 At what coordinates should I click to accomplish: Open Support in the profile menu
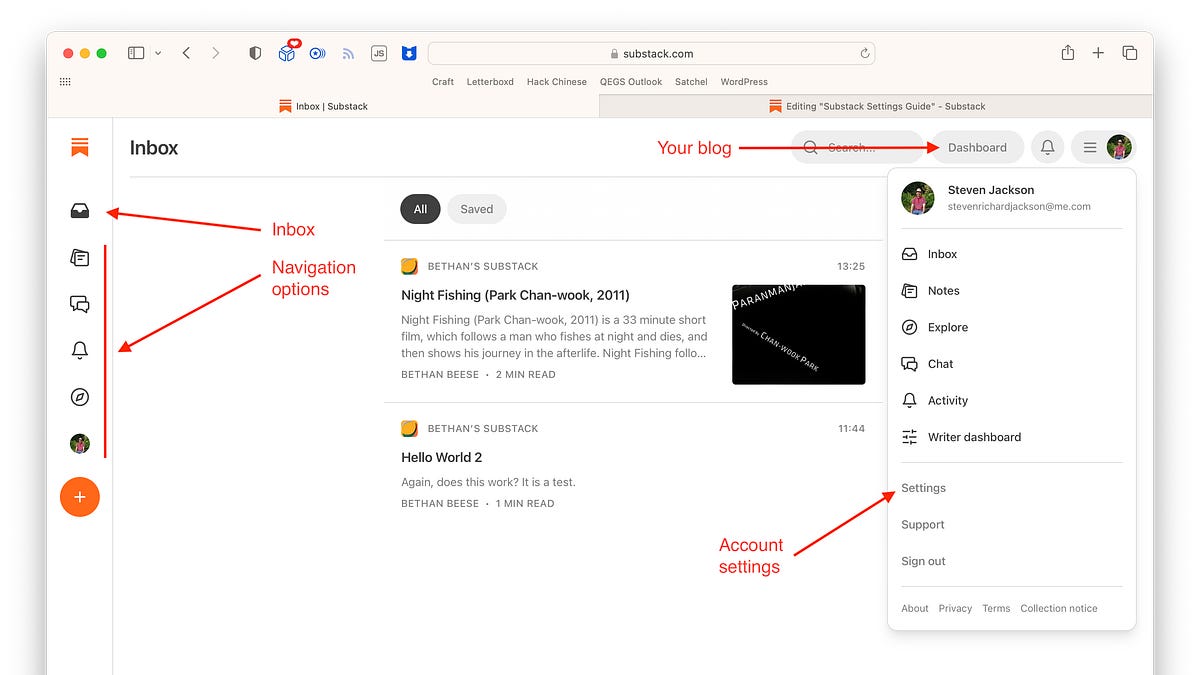[923, 525]
